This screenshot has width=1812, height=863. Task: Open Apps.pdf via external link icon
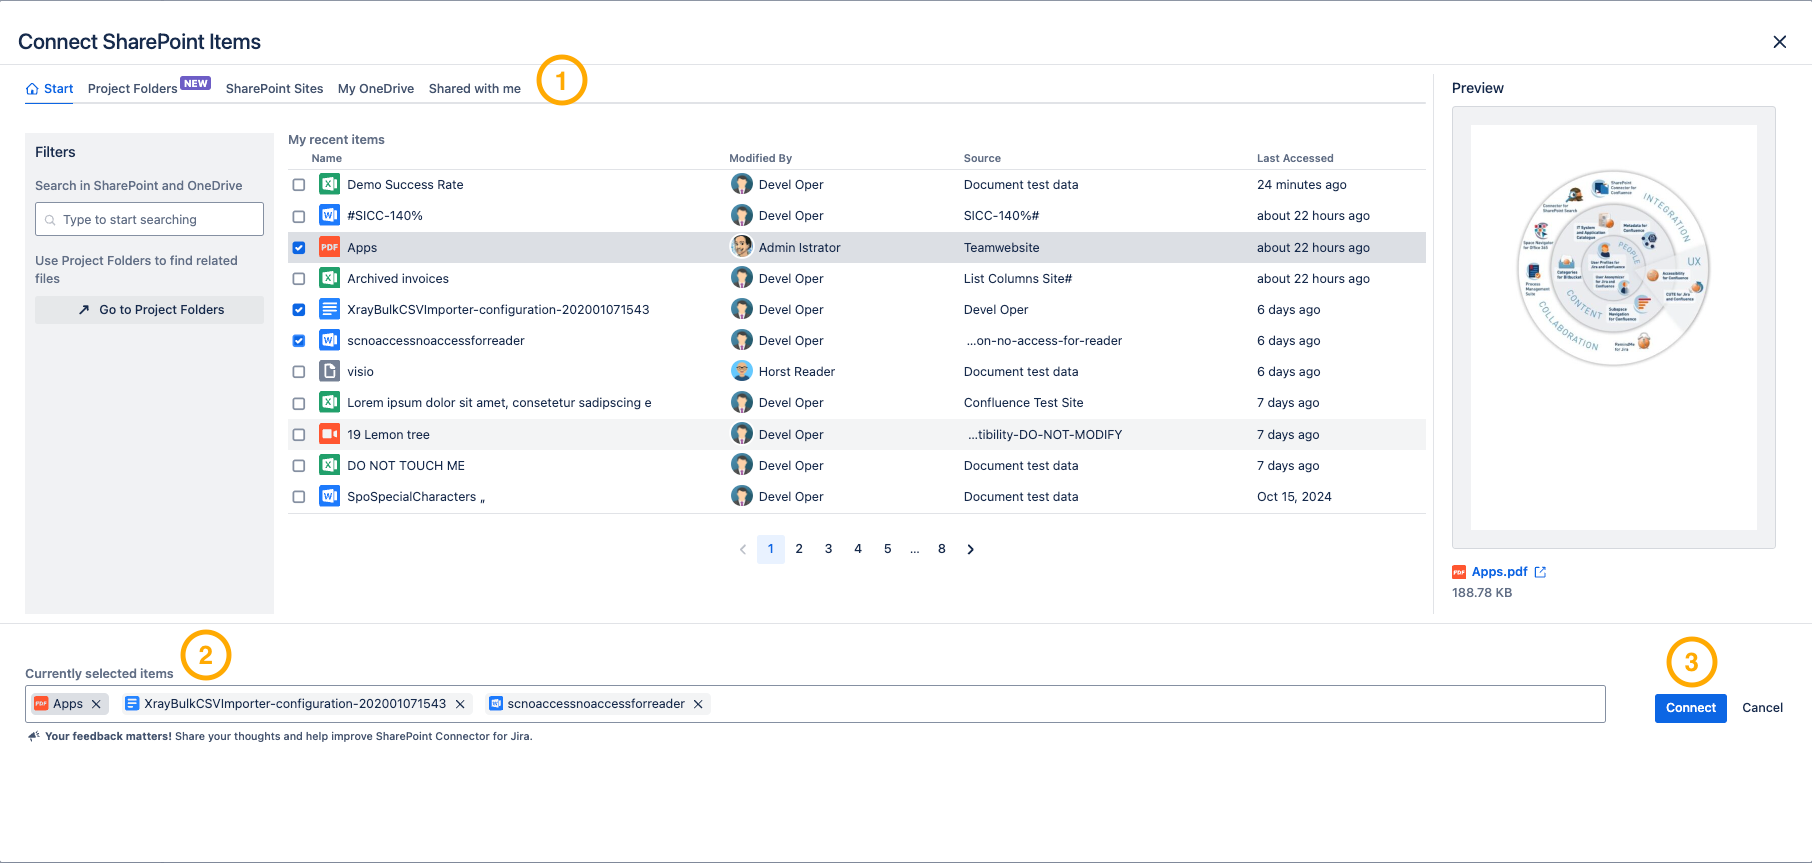(1540, 572)
